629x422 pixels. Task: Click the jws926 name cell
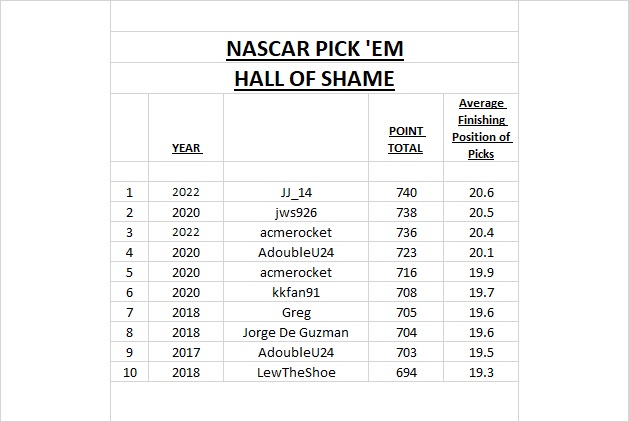(296, 212)
